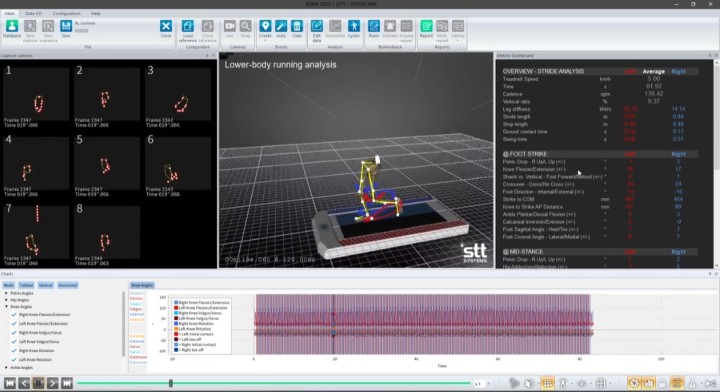Toggle the Left Knee Rotation checkbox
Viewport: 720px width, 392px height.
click(14, 360)
